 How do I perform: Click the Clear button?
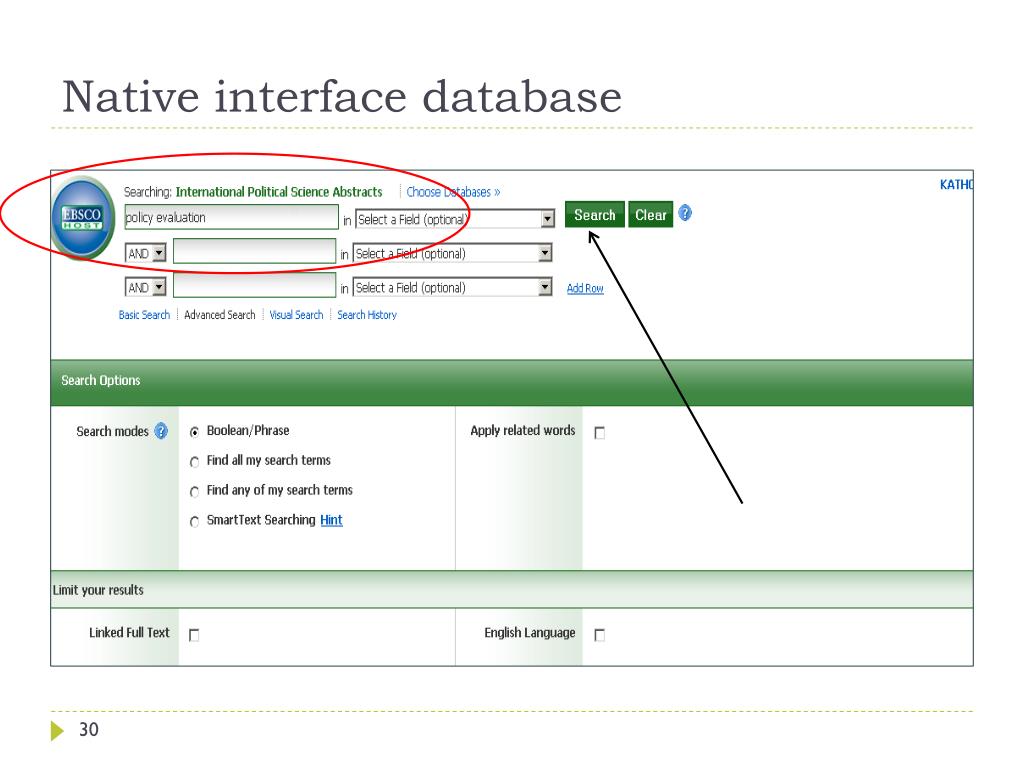coord(650,214)
